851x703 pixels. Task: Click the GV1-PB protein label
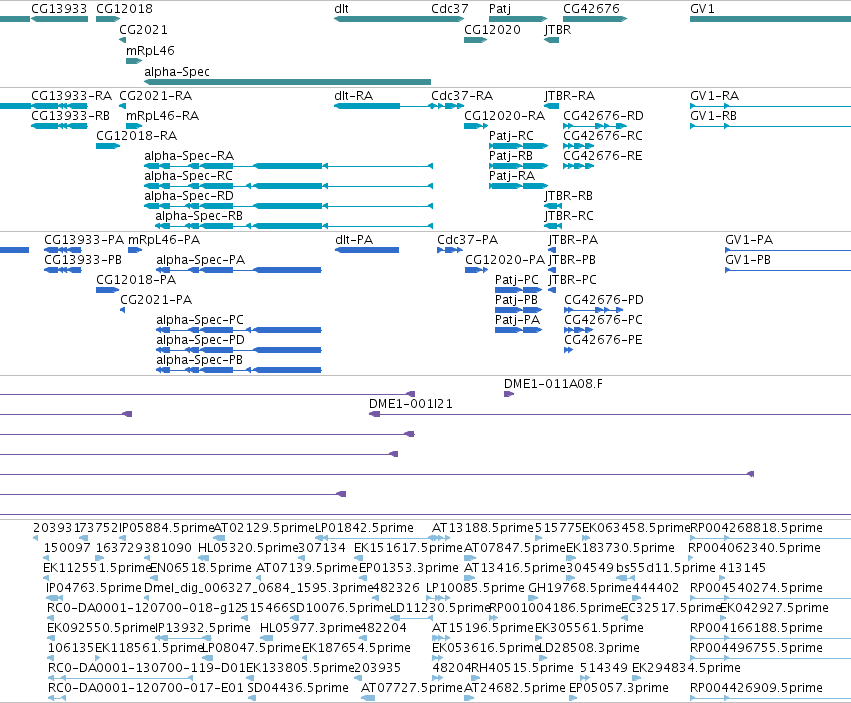tap(748, 260)
